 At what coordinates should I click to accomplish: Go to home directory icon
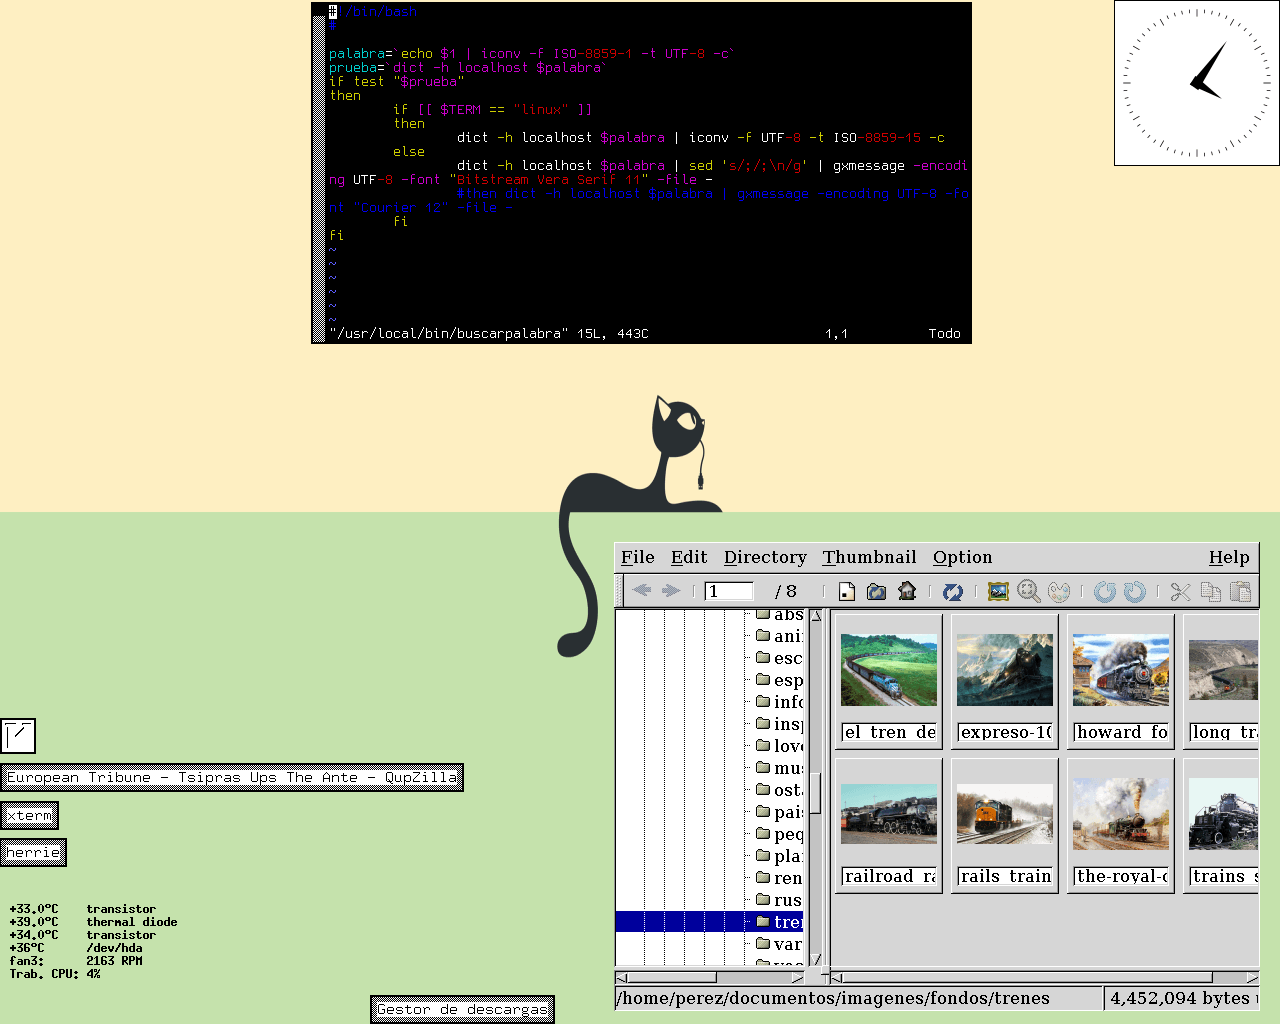(907, 591)
